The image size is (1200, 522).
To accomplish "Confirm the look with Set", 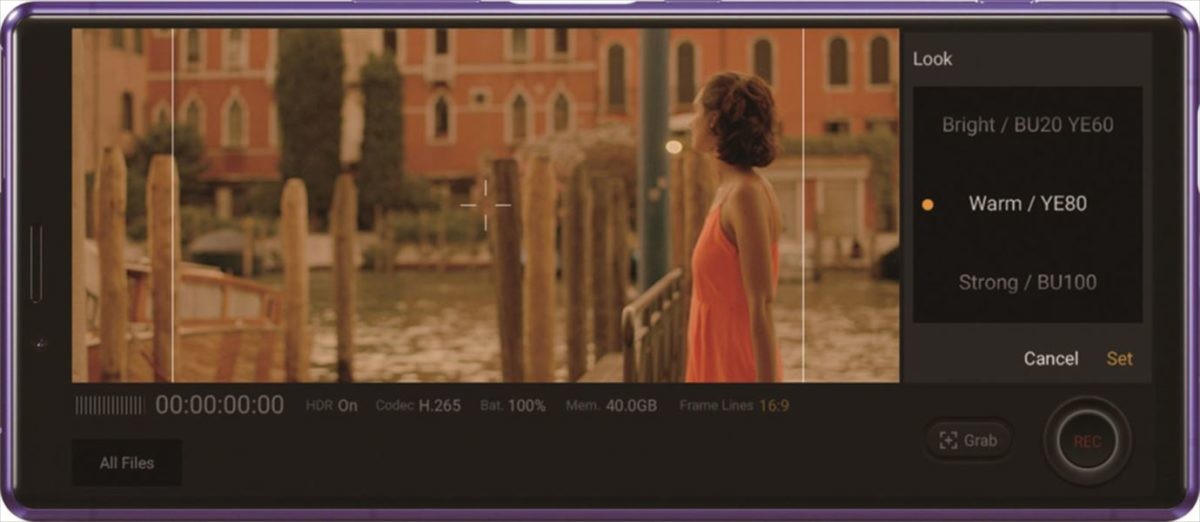I will (1119, 358).
